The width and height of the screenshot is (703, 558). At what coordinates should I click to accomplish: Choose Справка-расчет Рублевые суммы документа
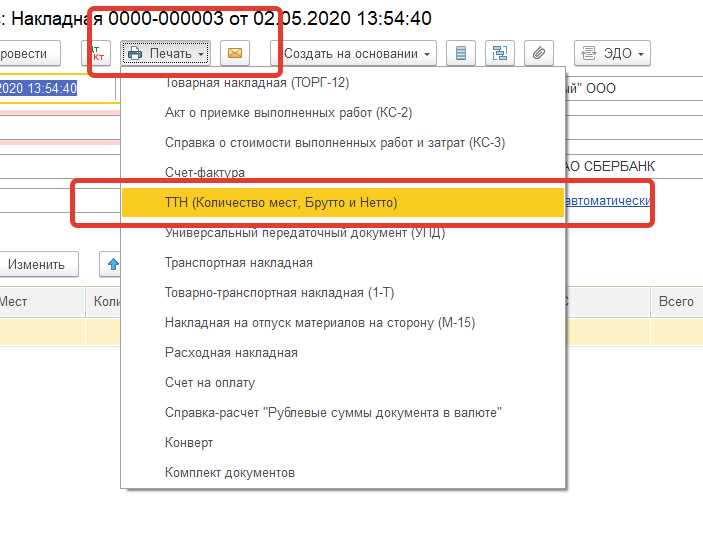pyautogui.click(x=343, y=413)
